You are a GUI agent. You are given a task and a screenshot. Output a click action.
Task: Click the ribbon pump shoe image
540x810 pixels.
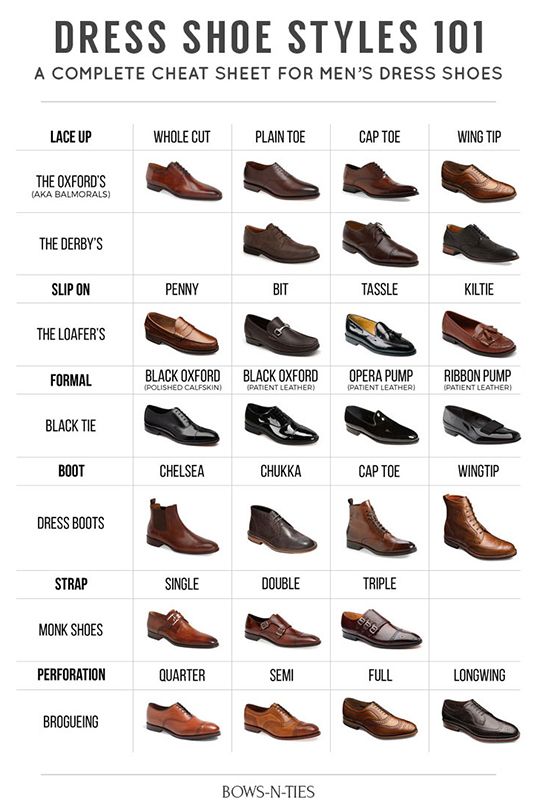click(x=481, y=425)
